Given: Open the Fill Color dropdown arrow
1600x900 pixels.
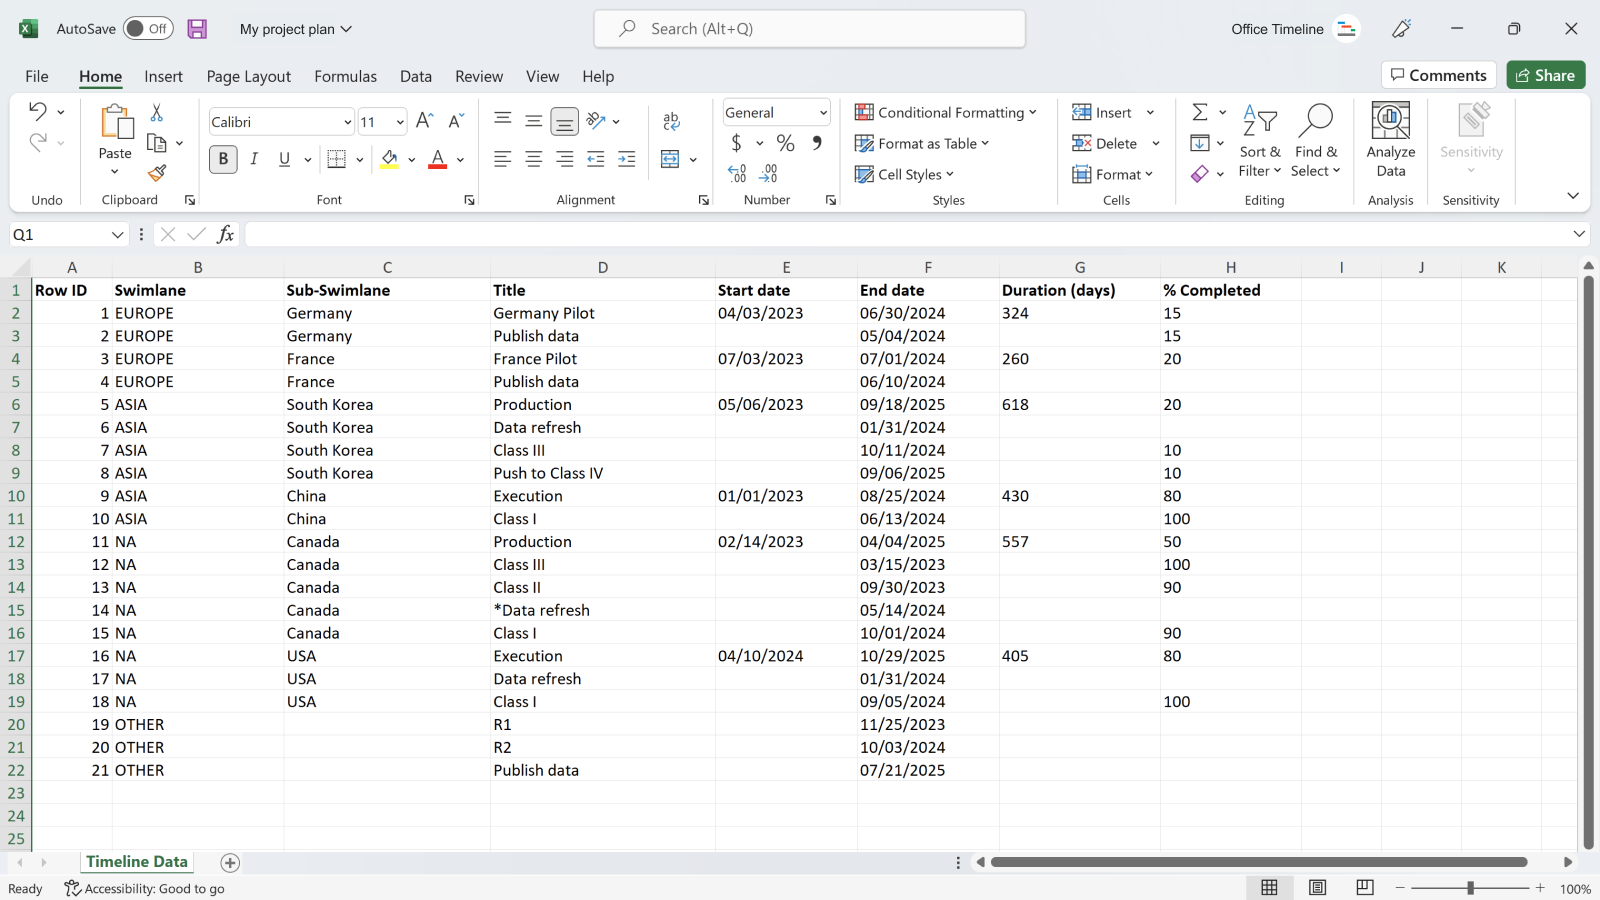Looking at the screenshot, I should pyautogui.click(x=411, y=159).
